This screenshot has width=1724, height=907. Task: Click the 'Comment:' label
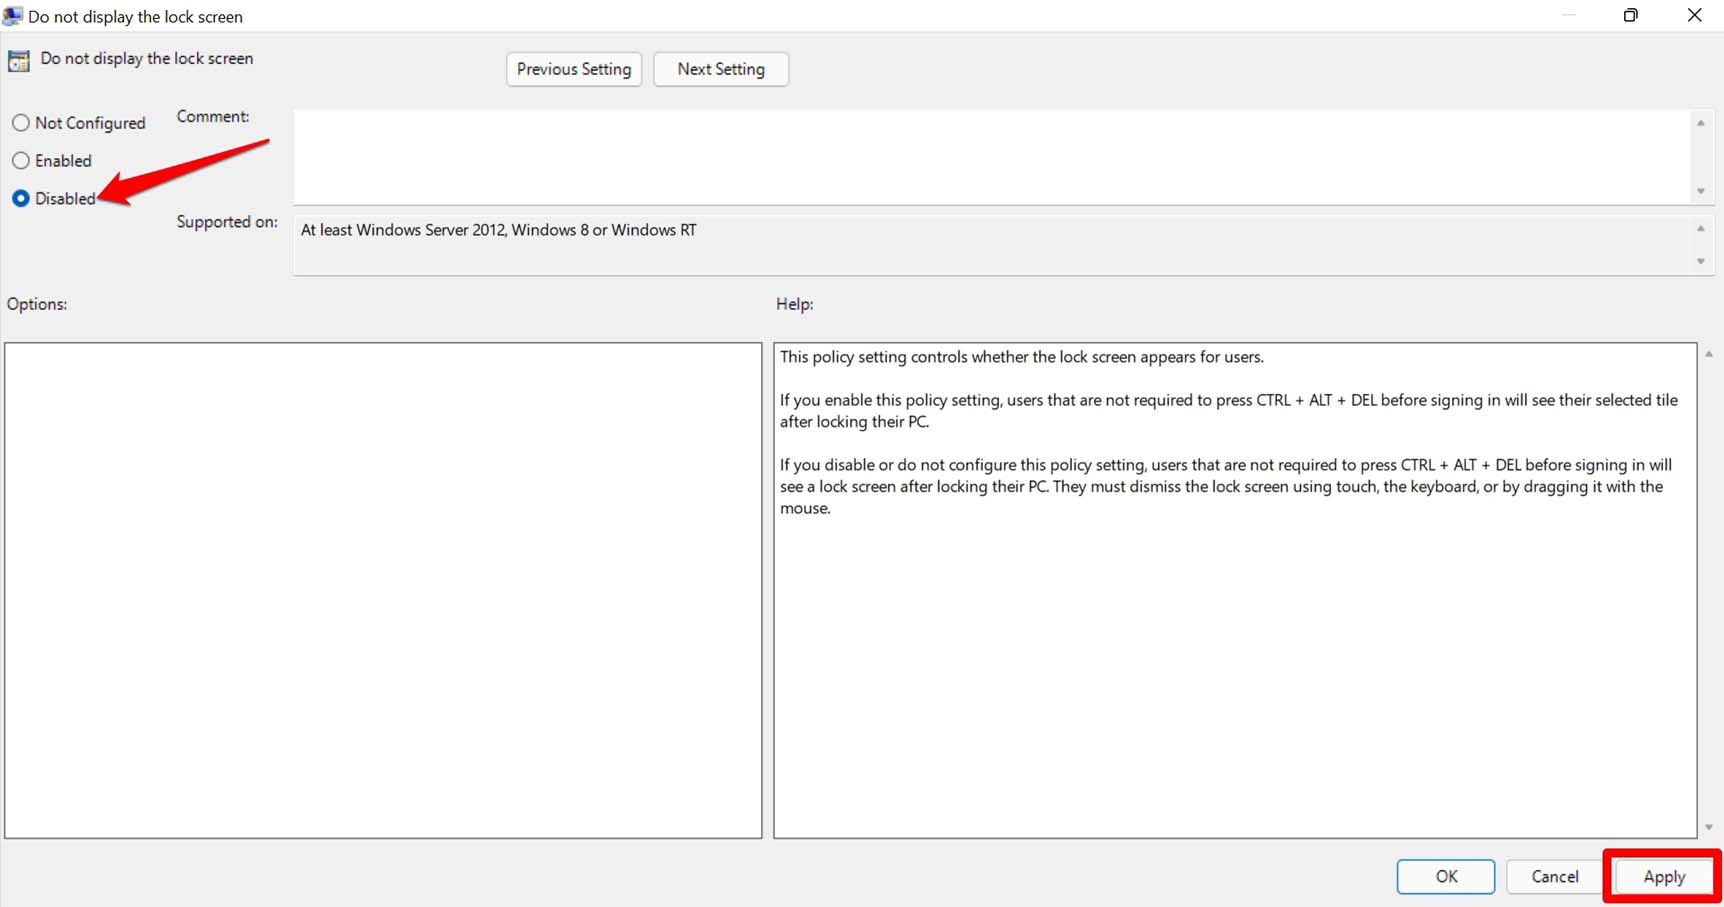click(x=213, y=117)
